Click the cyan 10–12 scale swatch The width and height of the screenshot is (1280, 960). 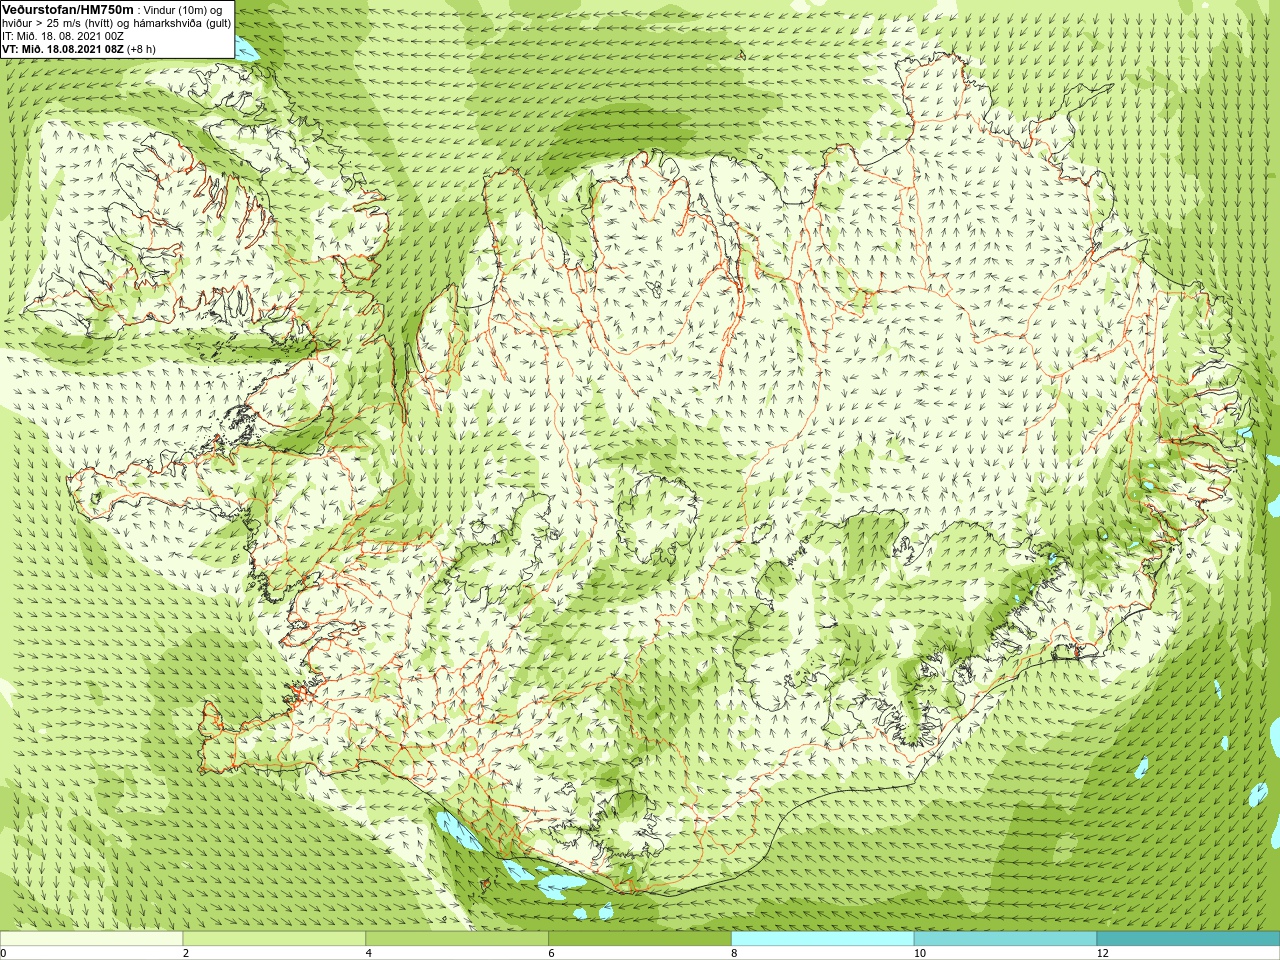(1005, 939)
